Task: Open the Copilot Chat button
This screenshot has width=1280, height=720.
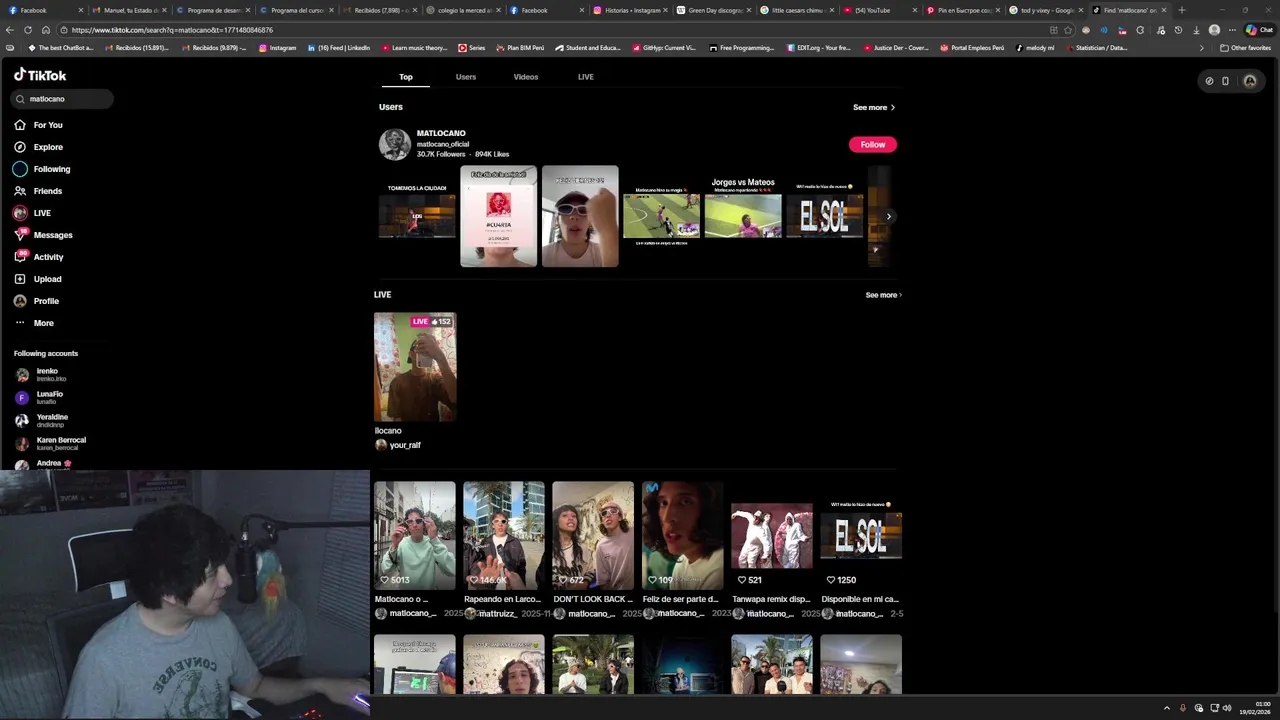Action: (1258, 30)
